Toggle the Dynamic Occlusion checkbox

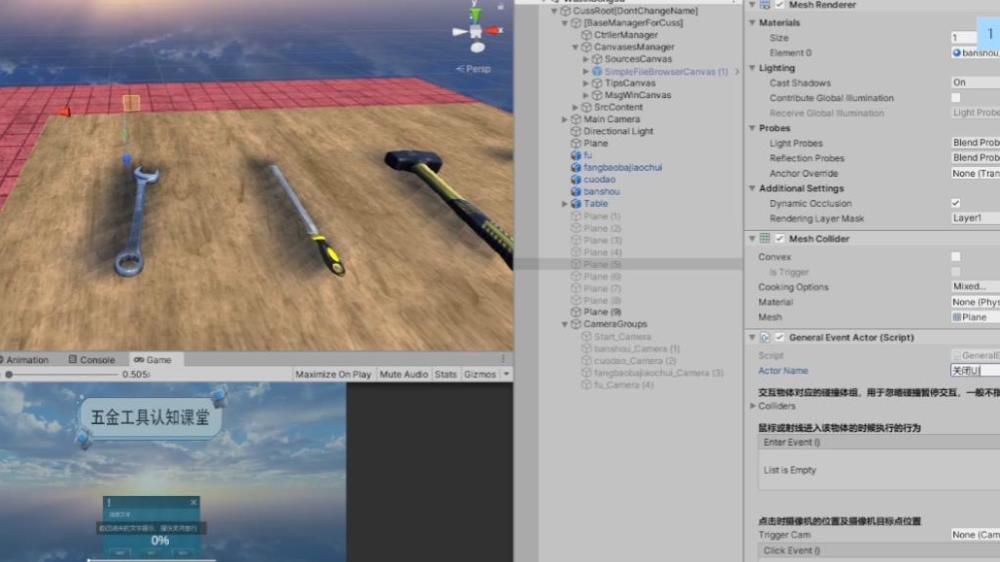pos(955,203)
